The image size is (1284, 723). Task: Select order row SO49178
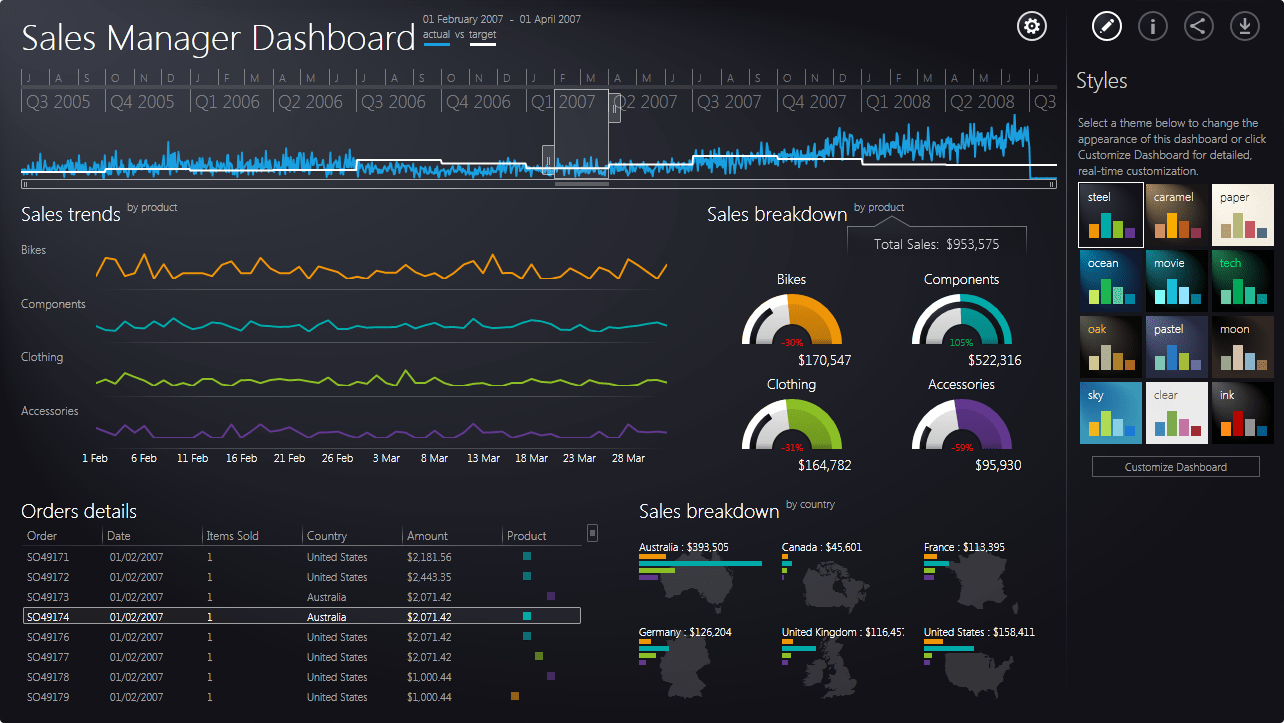click(x=302, y=677)
